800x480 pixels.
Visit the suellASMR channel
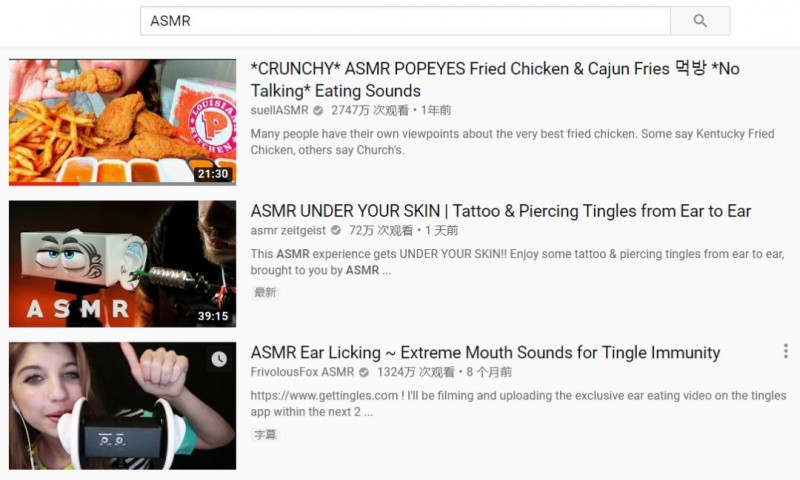[x=280, y=110]
